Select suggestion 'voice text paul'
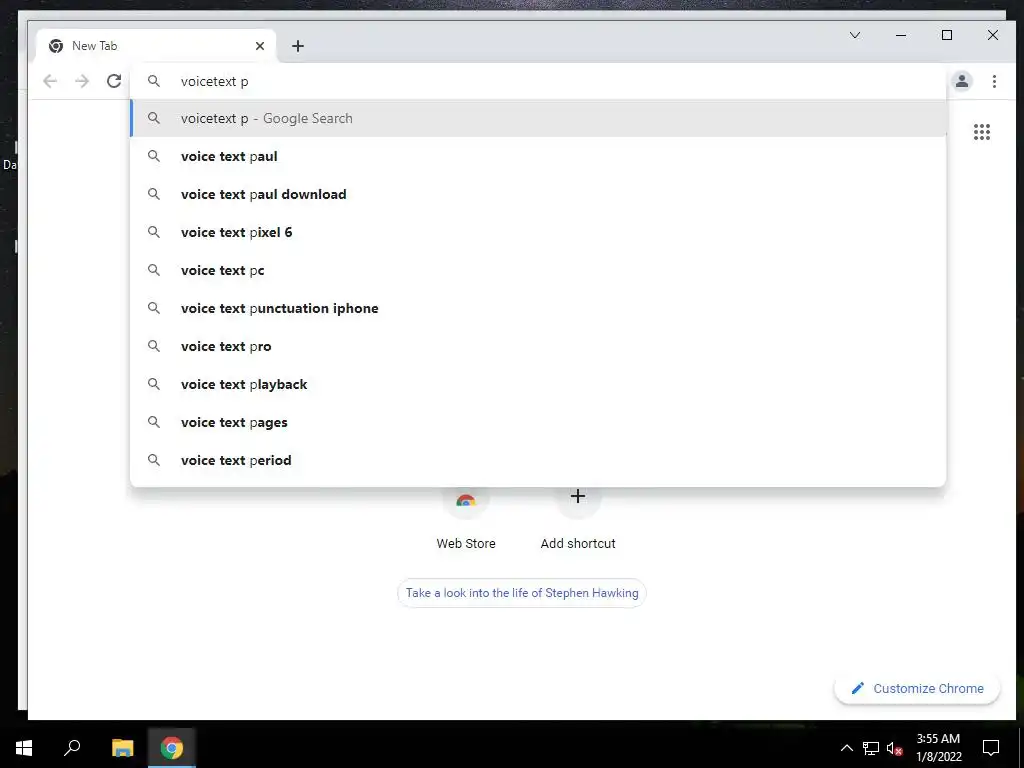 (x=538, y=156)
